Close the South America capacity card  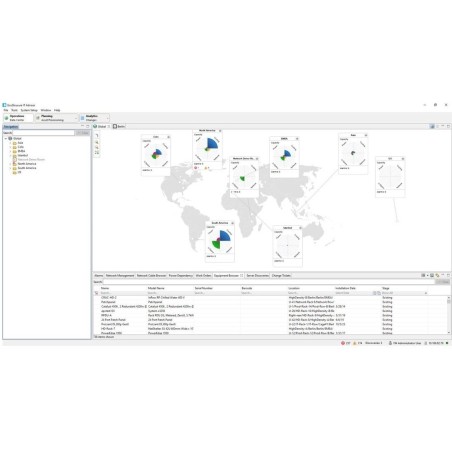point(232,223)
